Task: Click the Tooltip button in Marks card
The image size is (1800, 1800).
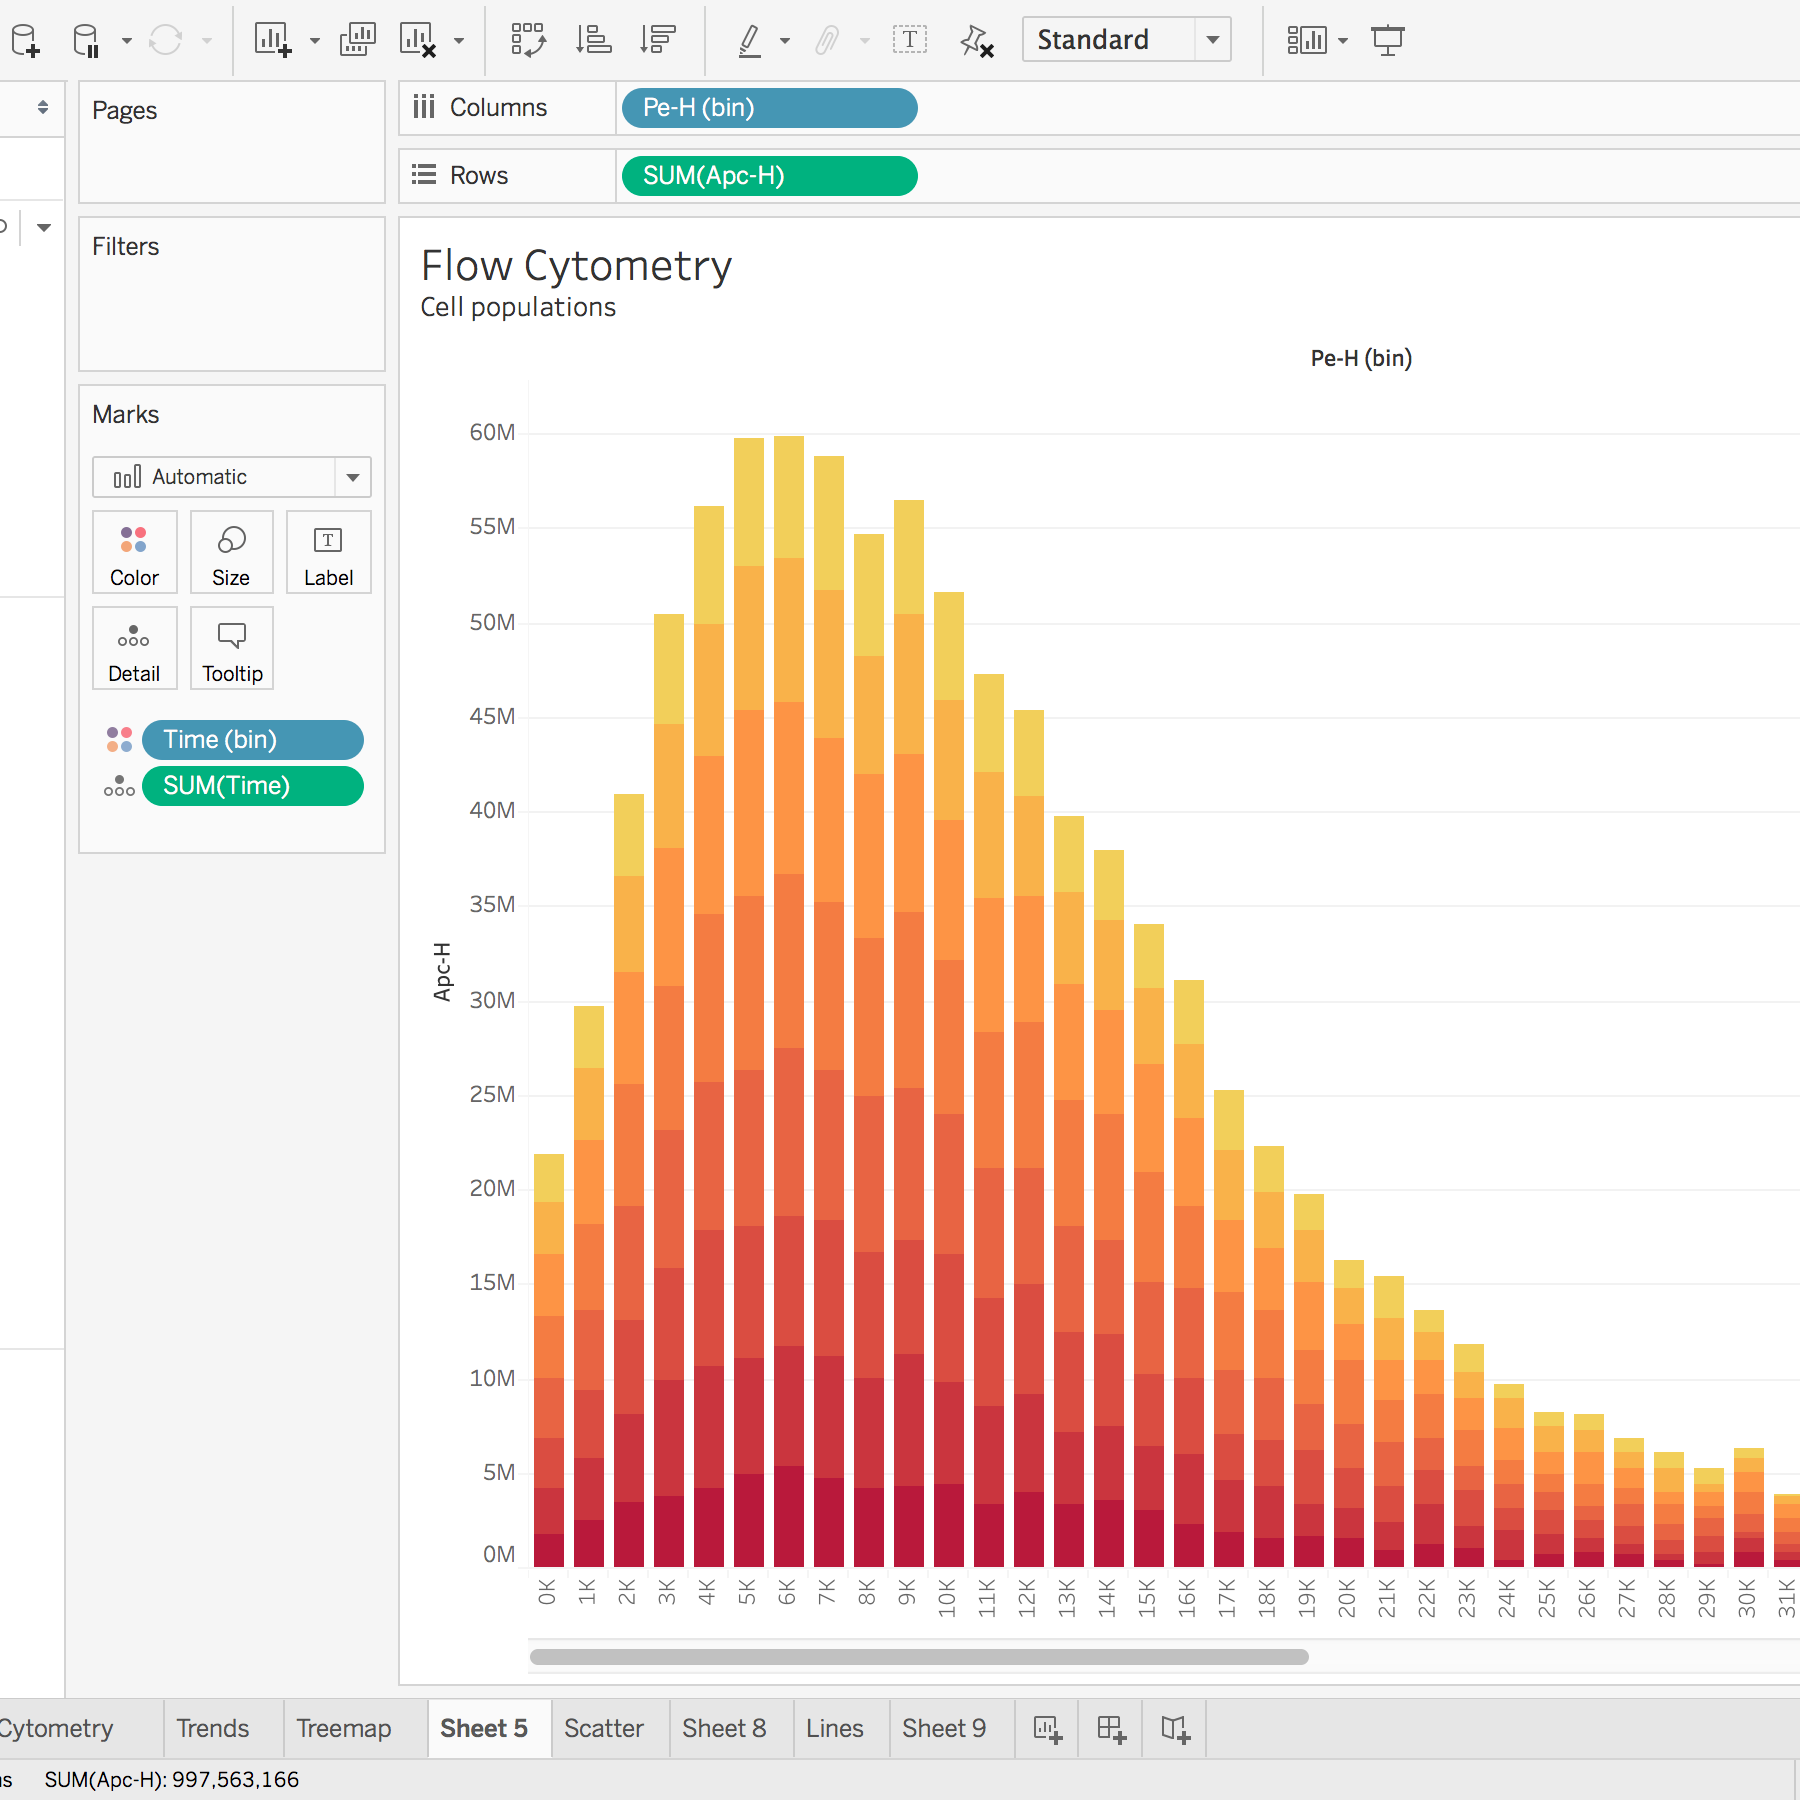Action: point(232,648)
